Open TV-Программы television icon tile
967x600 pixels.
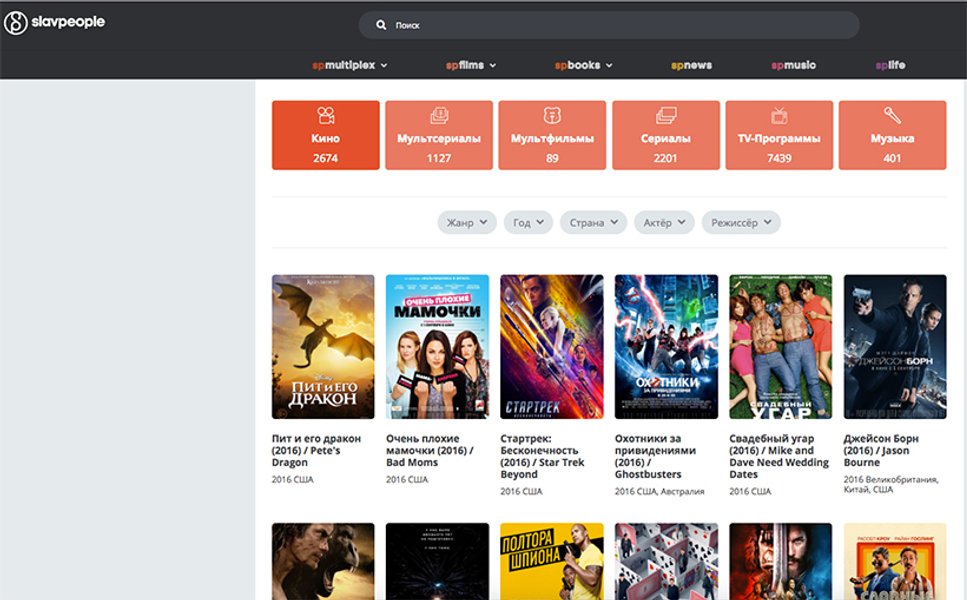[x=779, y=116]
